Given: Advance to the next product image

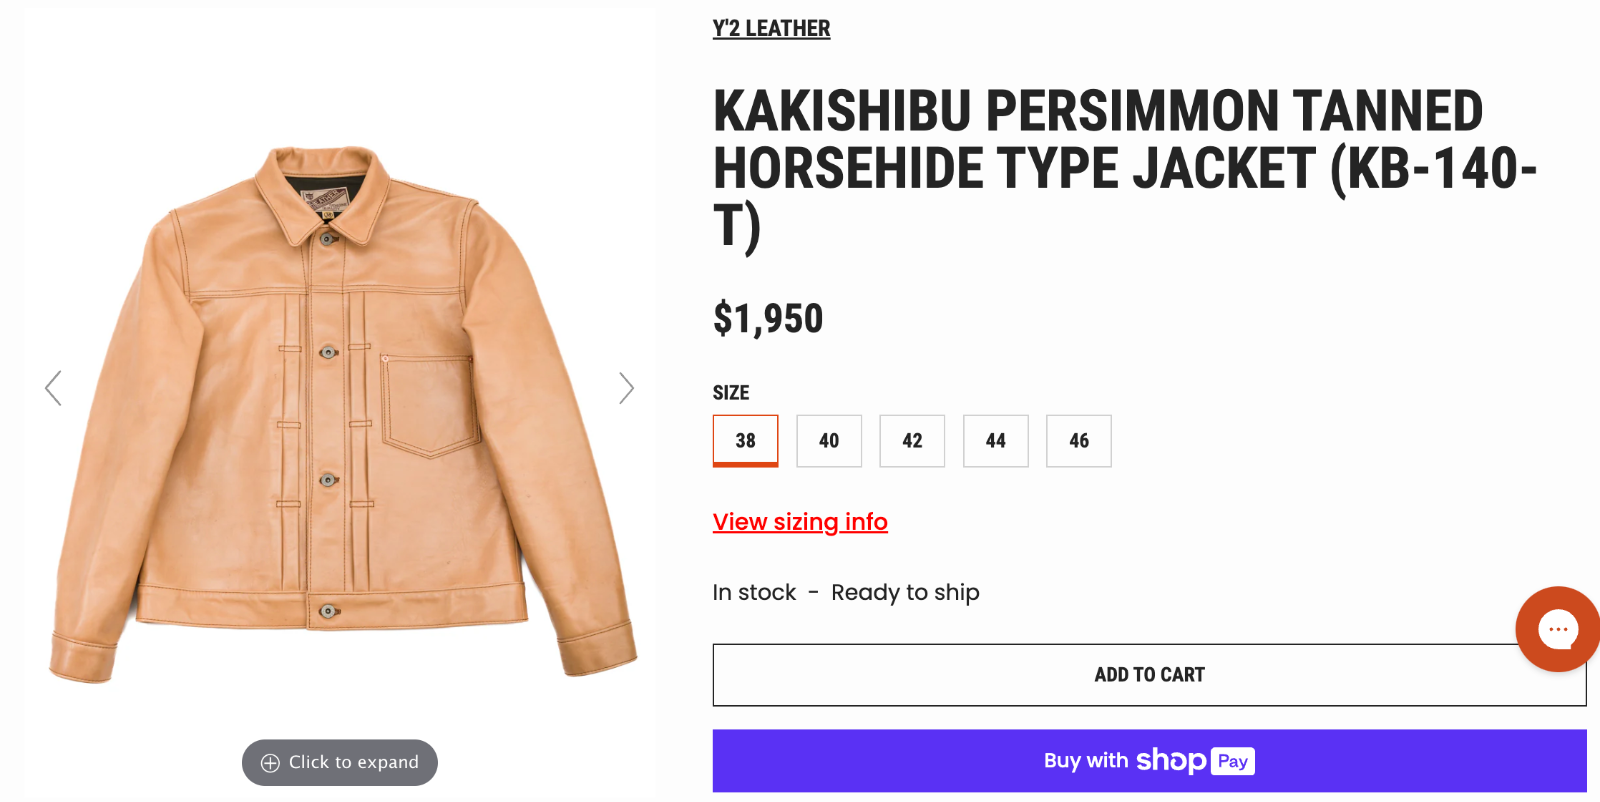Looking at the screenshot, I should (x=626, y=388).
